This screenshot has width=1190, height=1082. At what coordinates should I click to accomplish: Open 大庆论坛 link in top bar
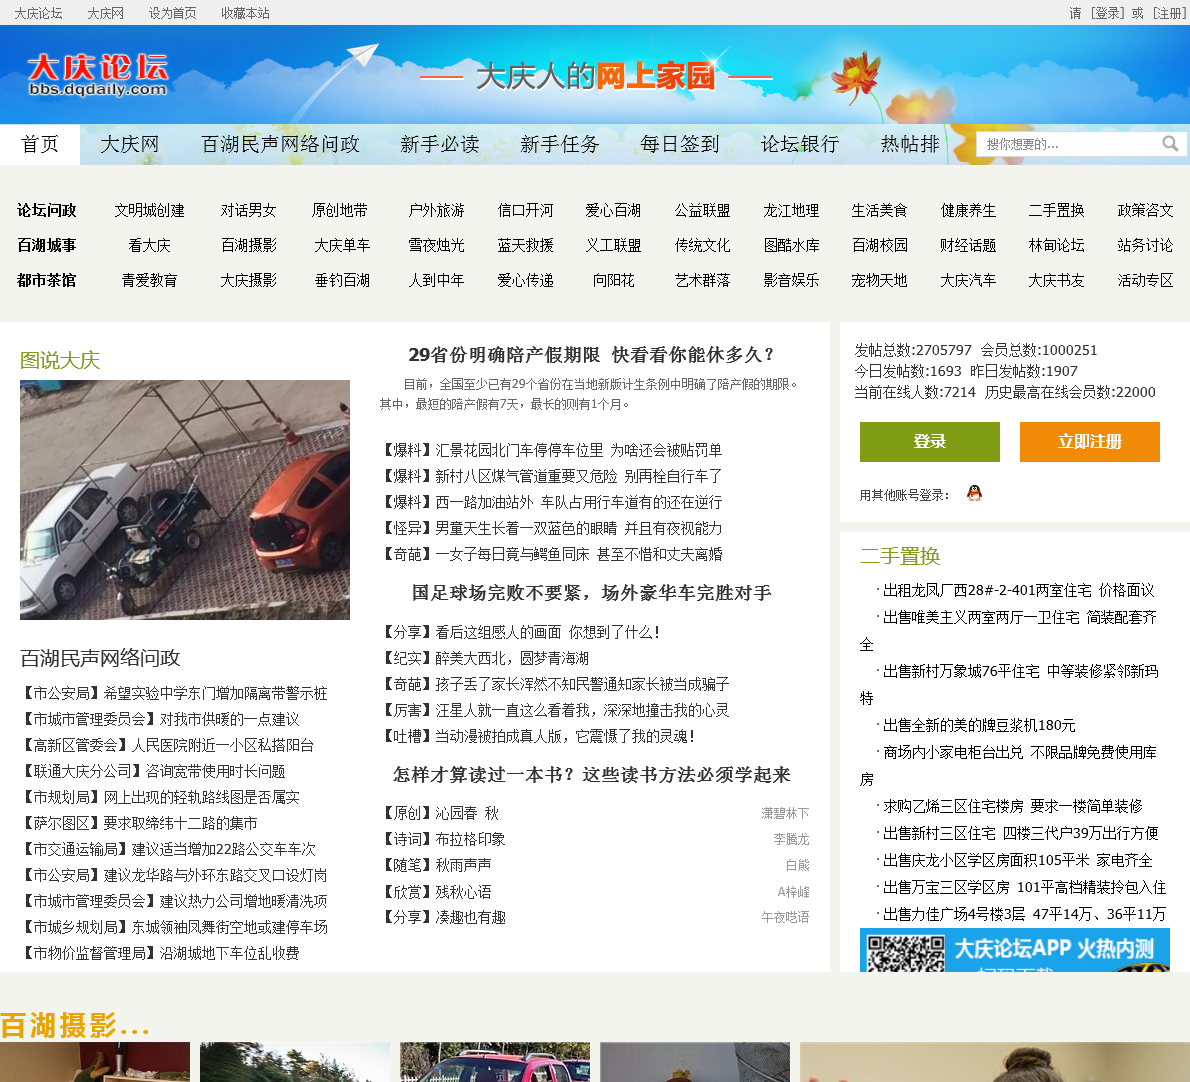click(x=38, y=13)
